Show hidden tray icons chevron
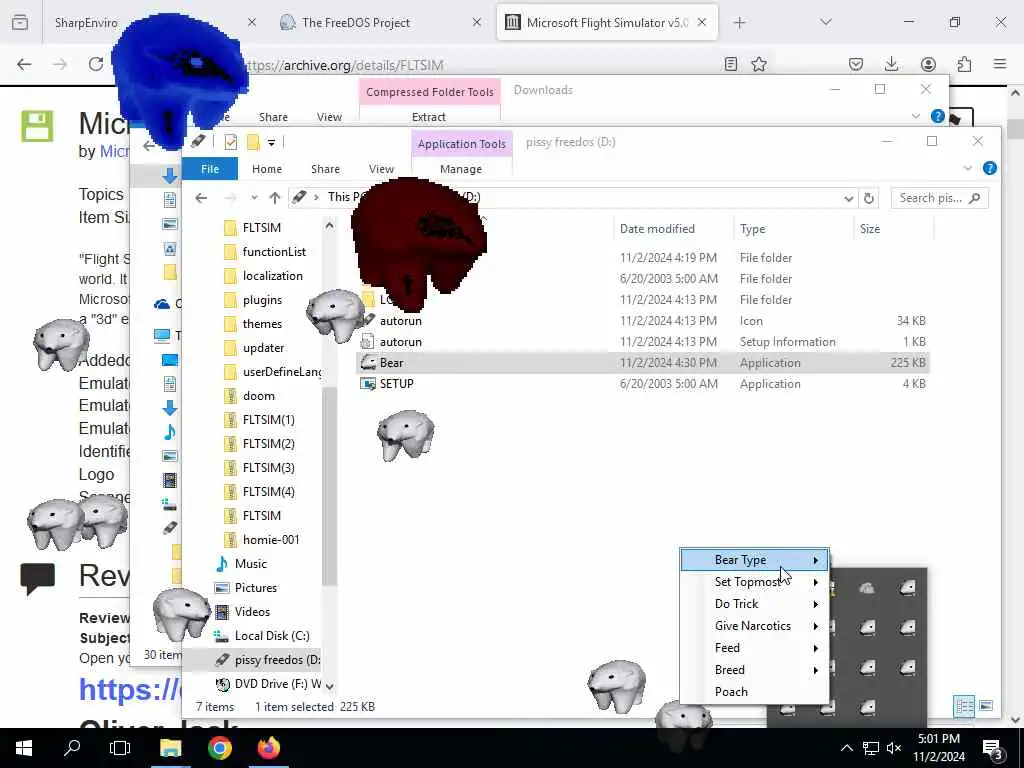The image size is (1024, 768). tap(846, 748)
